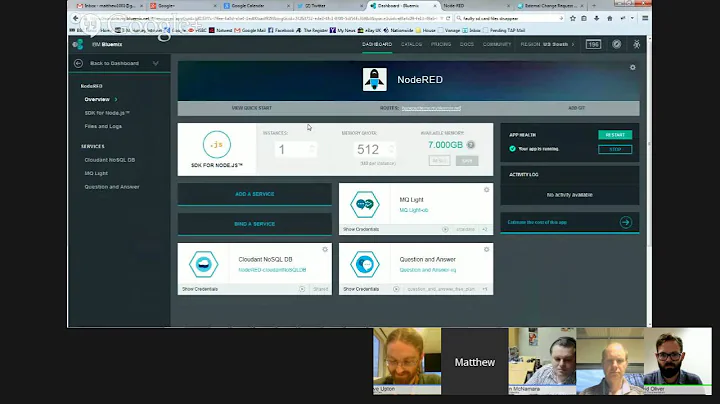The image size is (720, 404).
Task: Switch to the Google Calendar browser tab
Action: (x=257, y=6)
